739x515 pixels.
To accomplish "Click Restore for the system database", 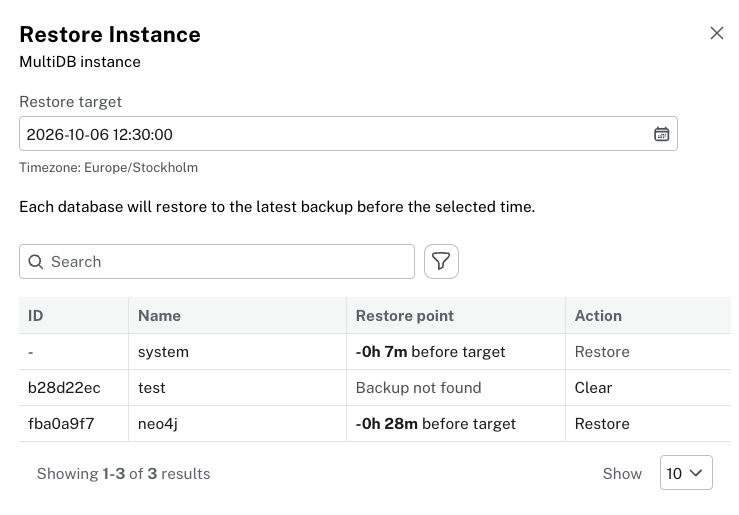I will 602,352.
